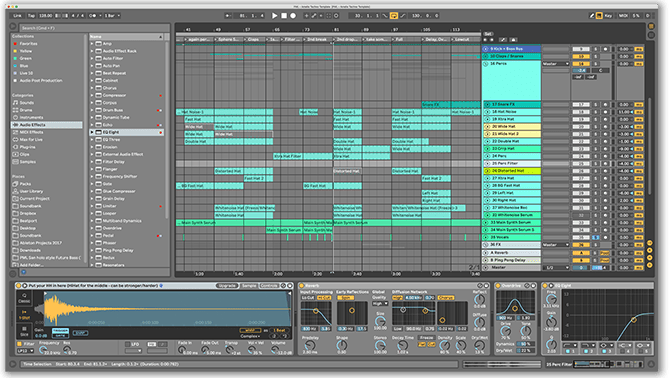672x378 pixels.
Task: Toggle the Metronome in the control bar
Action: 93,15
